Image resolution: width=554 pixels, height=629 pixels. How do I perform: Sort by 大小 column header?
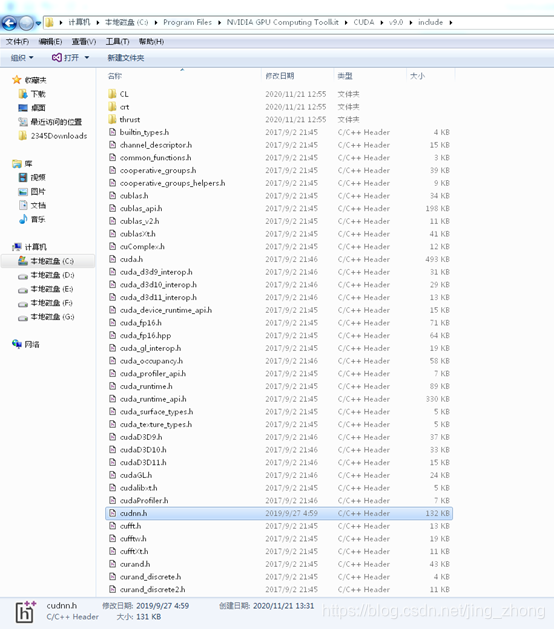418,76
